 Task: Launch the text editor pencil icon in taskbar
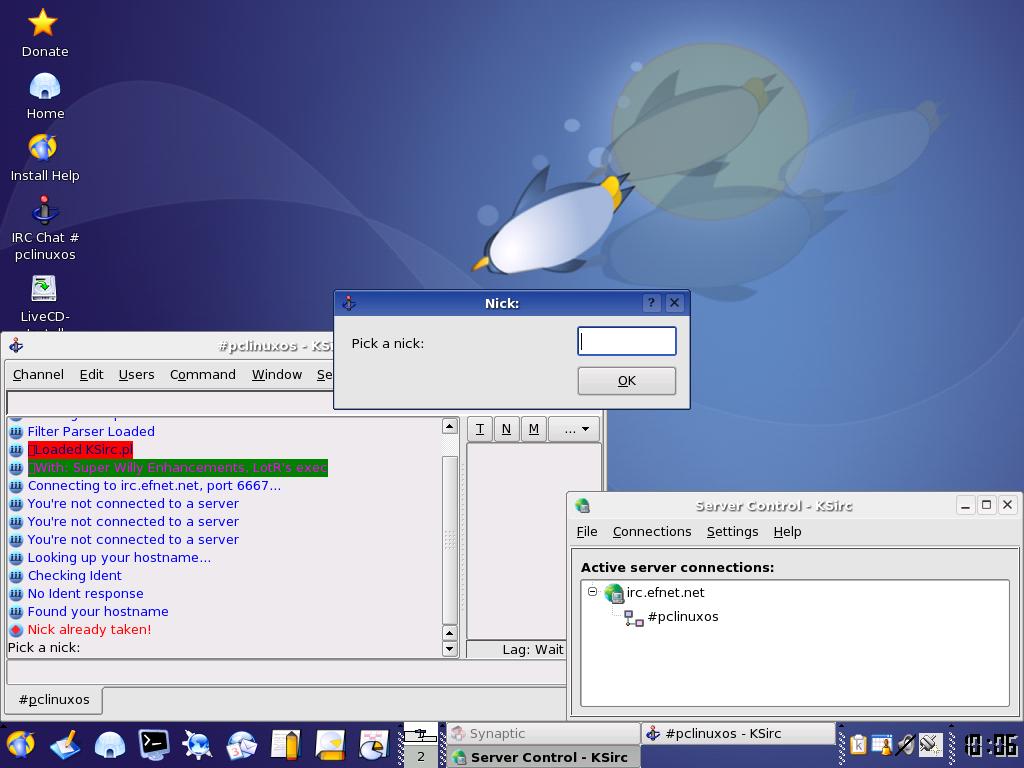tap(65, 744)
